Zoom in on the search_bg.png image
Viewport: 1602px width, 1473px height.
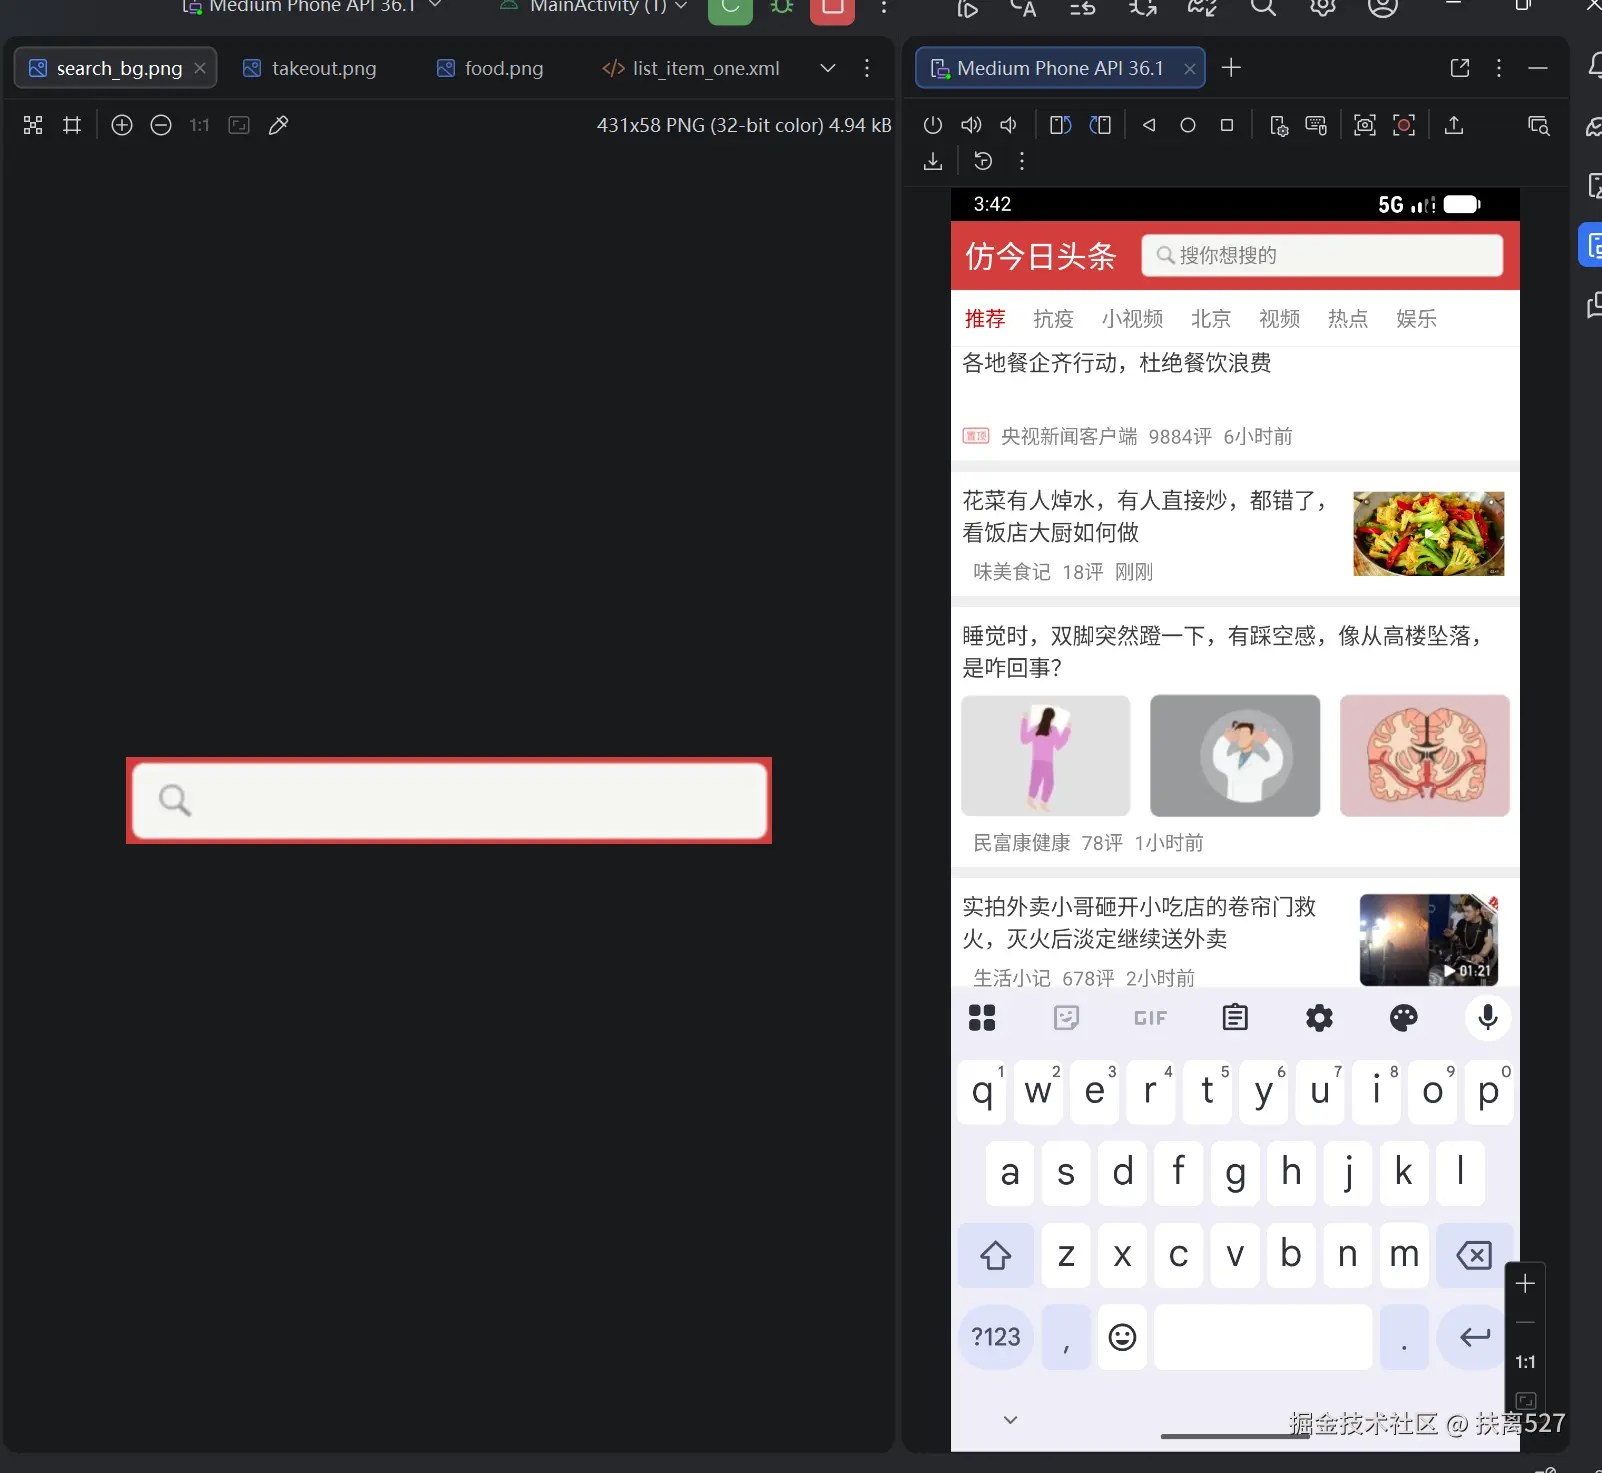121,125
